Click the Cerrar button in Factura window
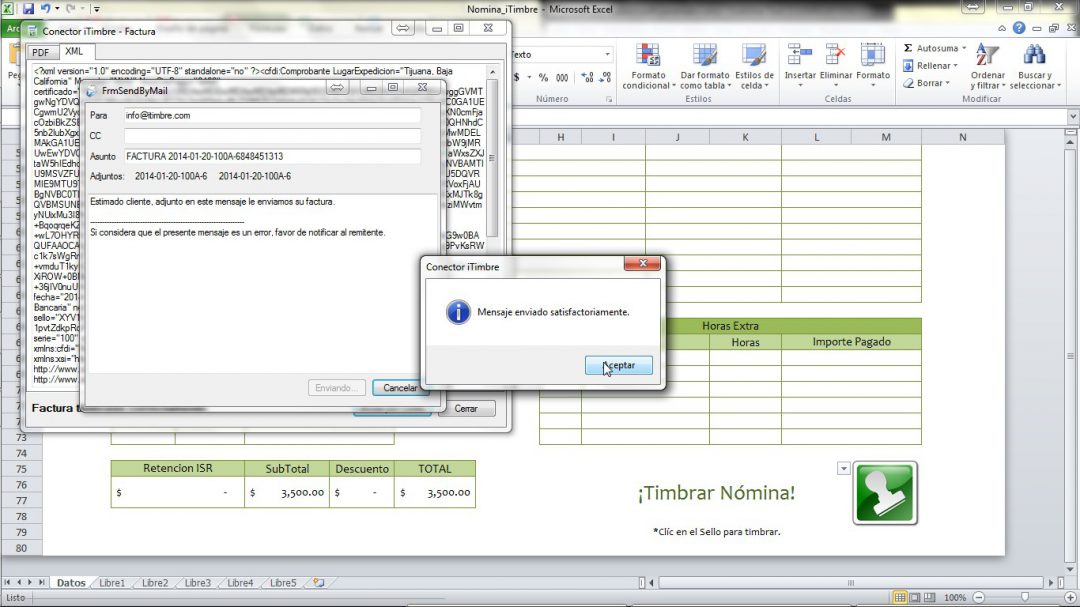 [466, 408]
